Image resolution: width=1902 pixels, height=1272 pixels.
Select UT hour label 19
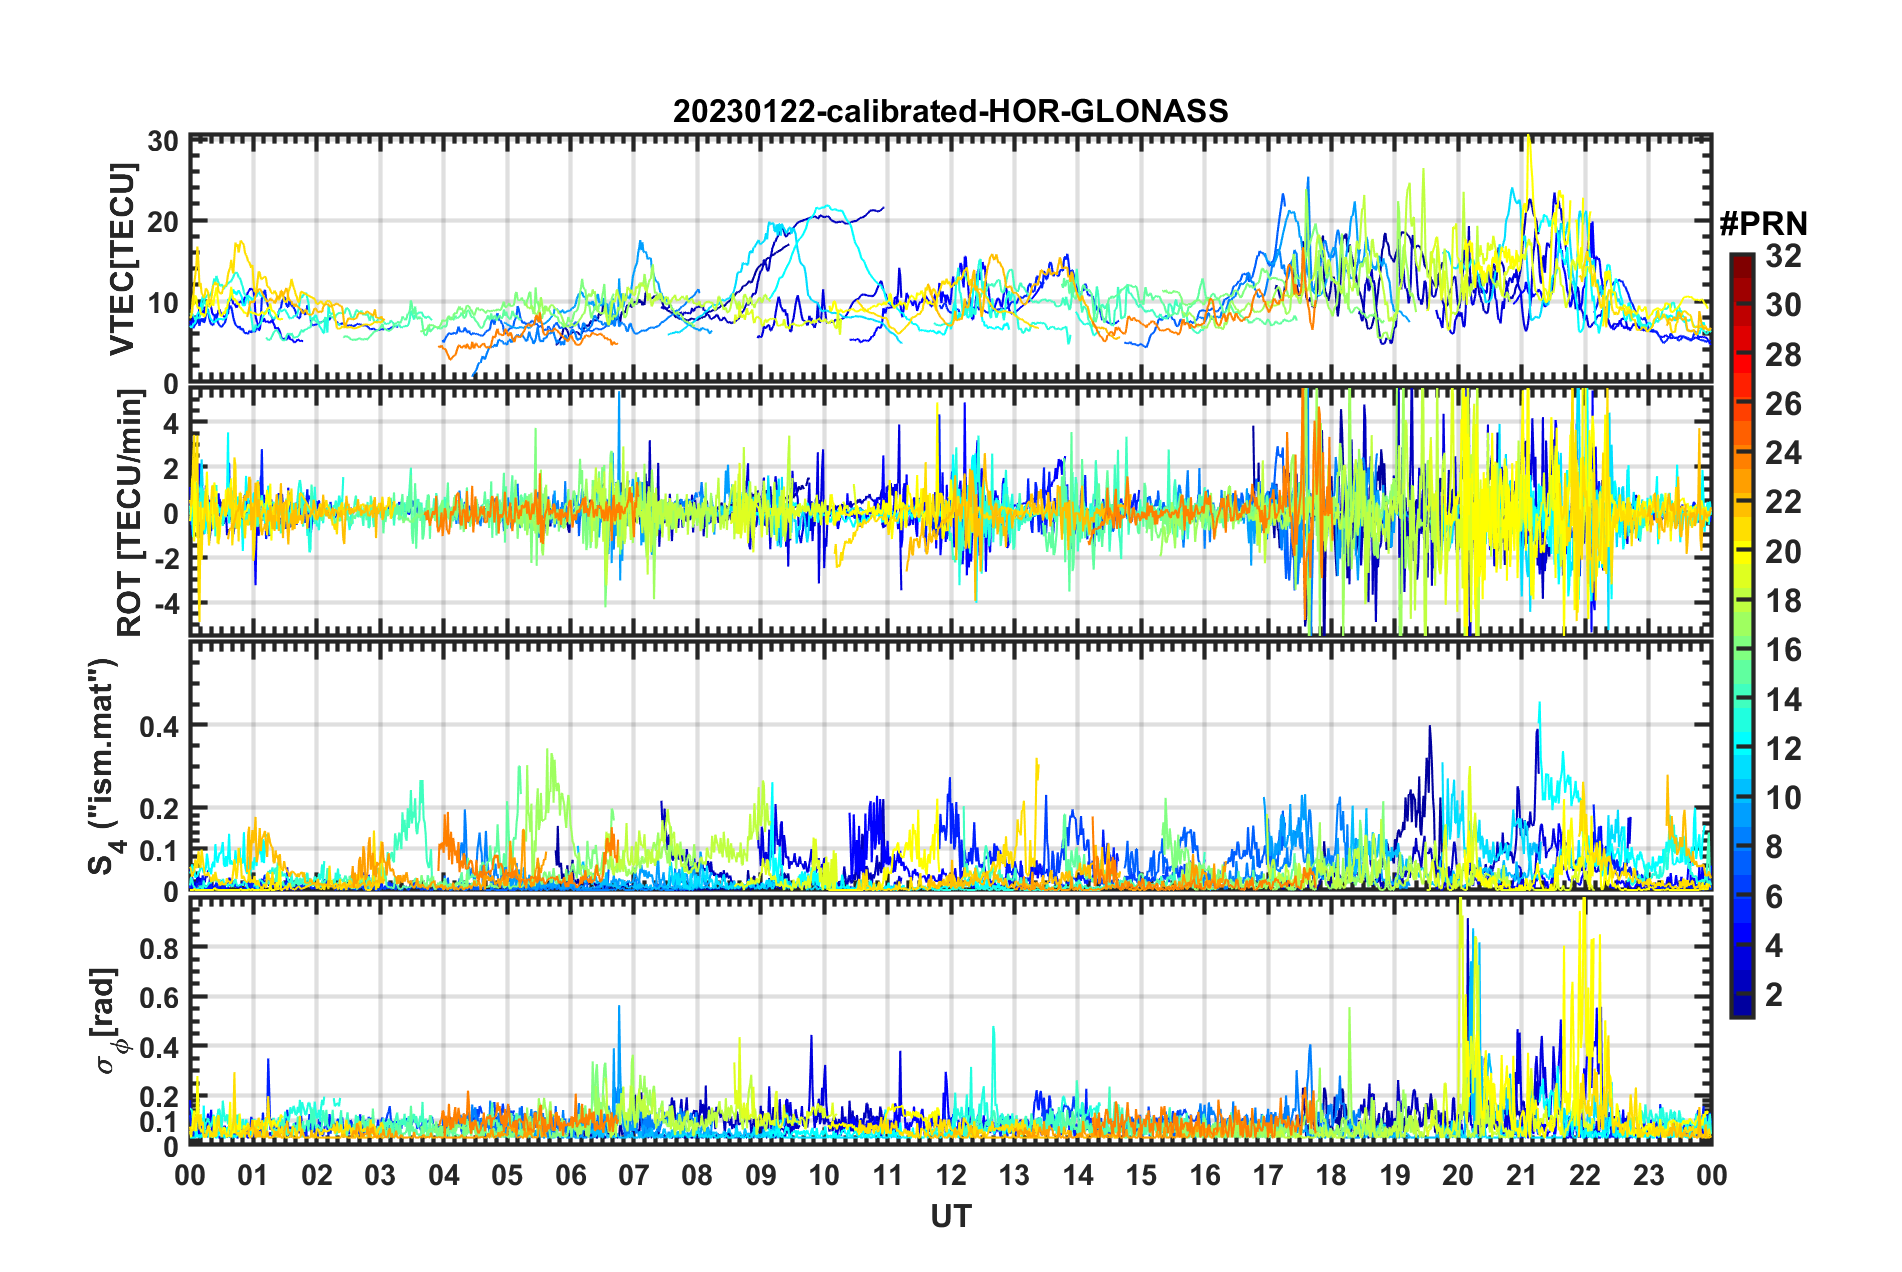click(x=1395, y=1175)
